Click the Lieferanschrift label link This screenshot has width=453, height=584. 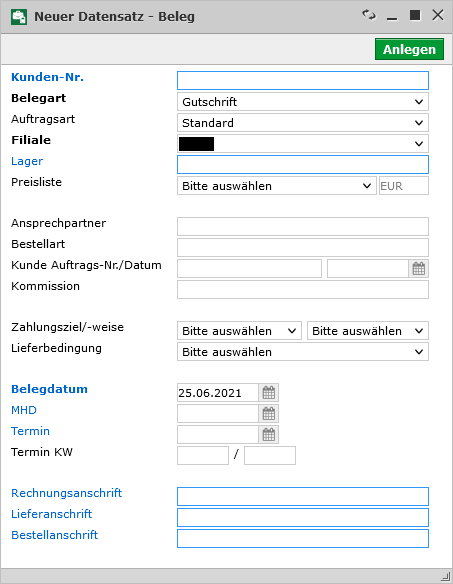point(51,514)
